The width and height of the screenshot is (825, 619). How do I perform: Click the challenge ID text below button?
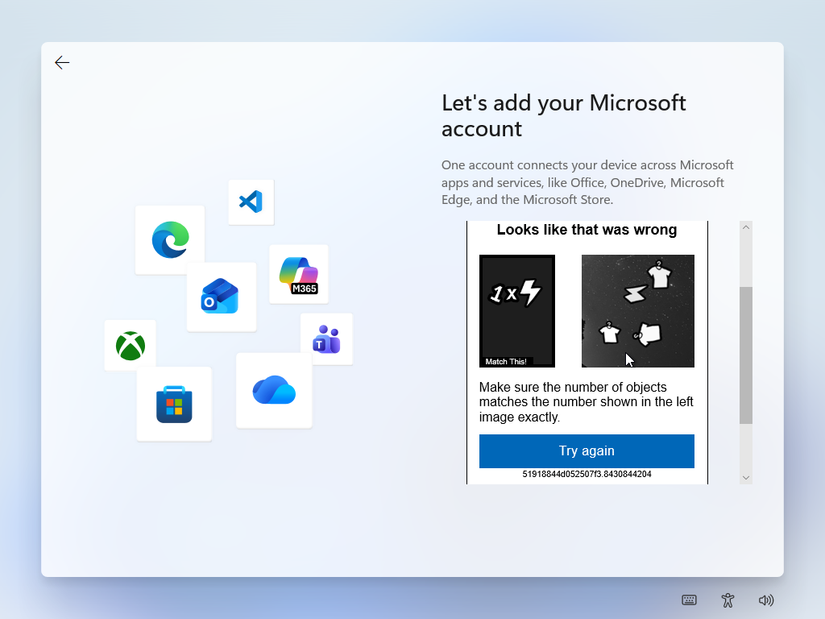tap(587, 474)
